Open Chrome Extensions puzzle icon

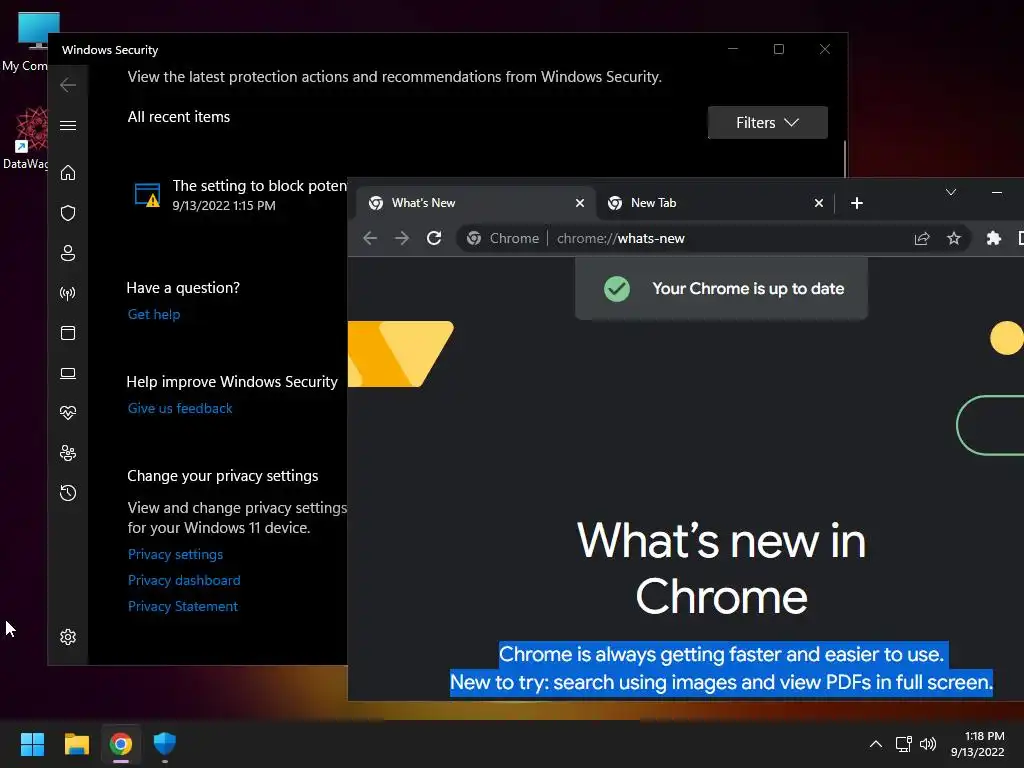pos(993,238)
